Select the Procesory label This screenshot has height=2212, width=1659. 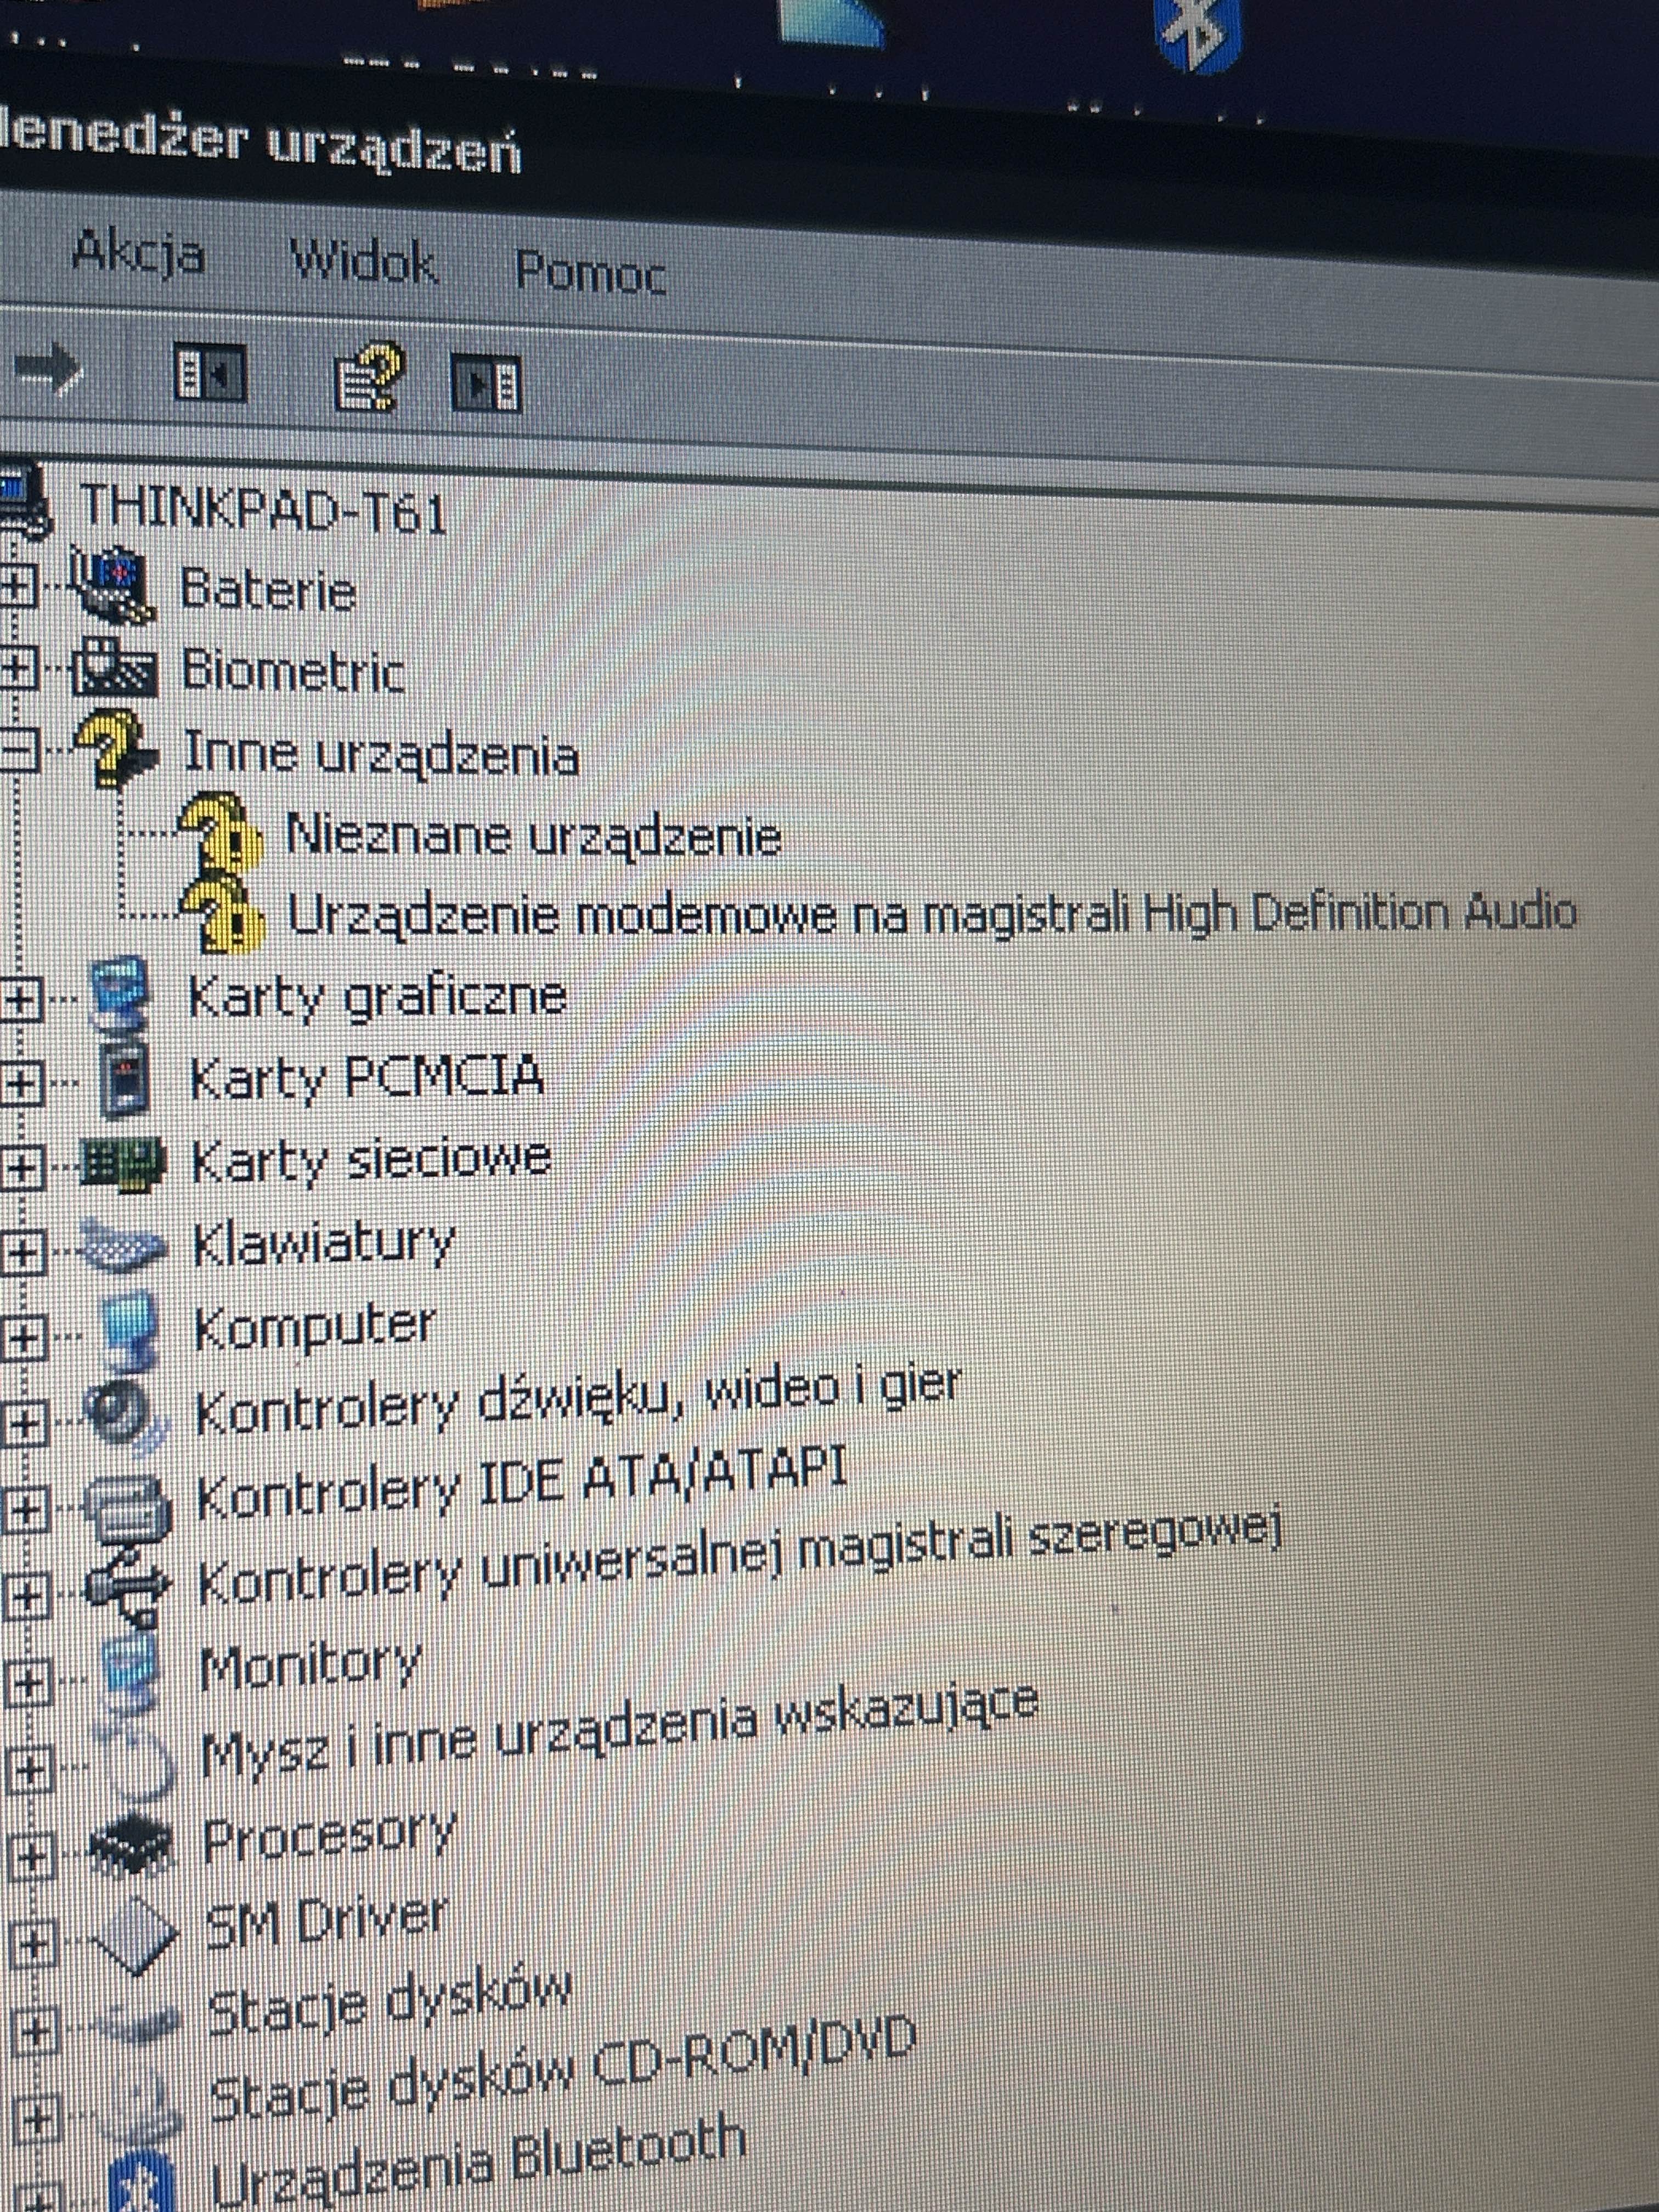[x=329, y=1835]
